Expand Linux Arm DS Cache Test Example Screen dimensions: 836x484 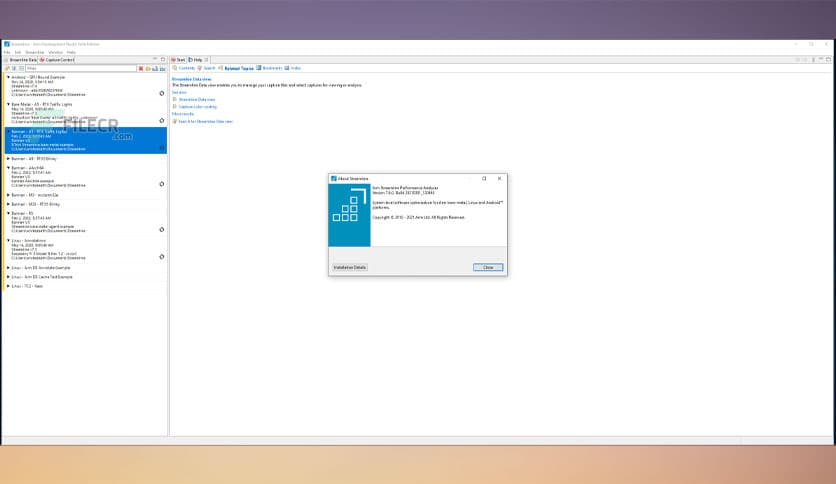click(x=8, y=277)
